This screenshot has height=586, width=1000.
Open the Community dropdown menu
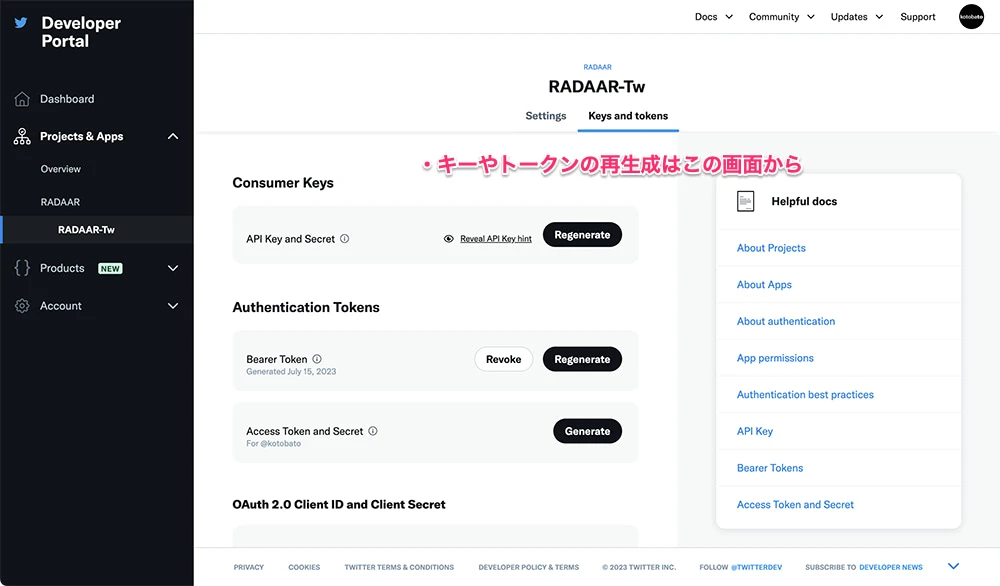781,17
